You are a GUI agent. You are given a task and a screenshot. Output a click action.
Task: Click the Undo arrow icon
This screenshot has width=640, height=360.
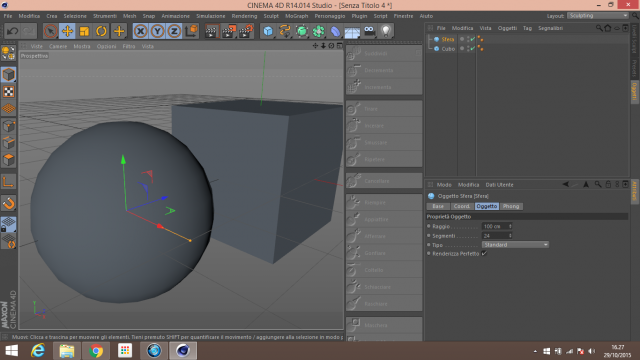[12, 31]
